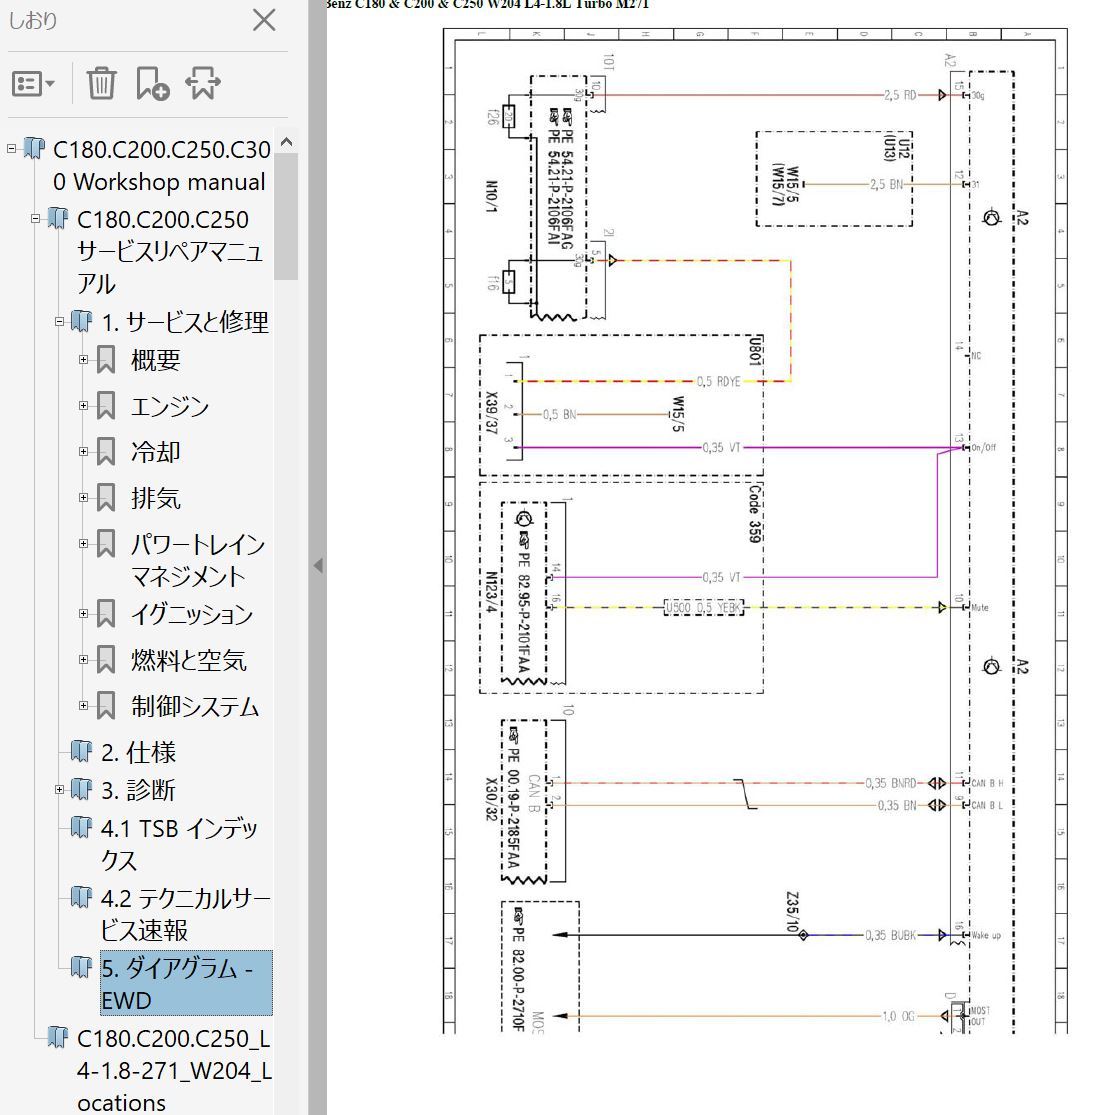Click the 概要 bookmark ribbon icon
The height and width of the screenshot is (1115, 1120).
pos(106,360)
